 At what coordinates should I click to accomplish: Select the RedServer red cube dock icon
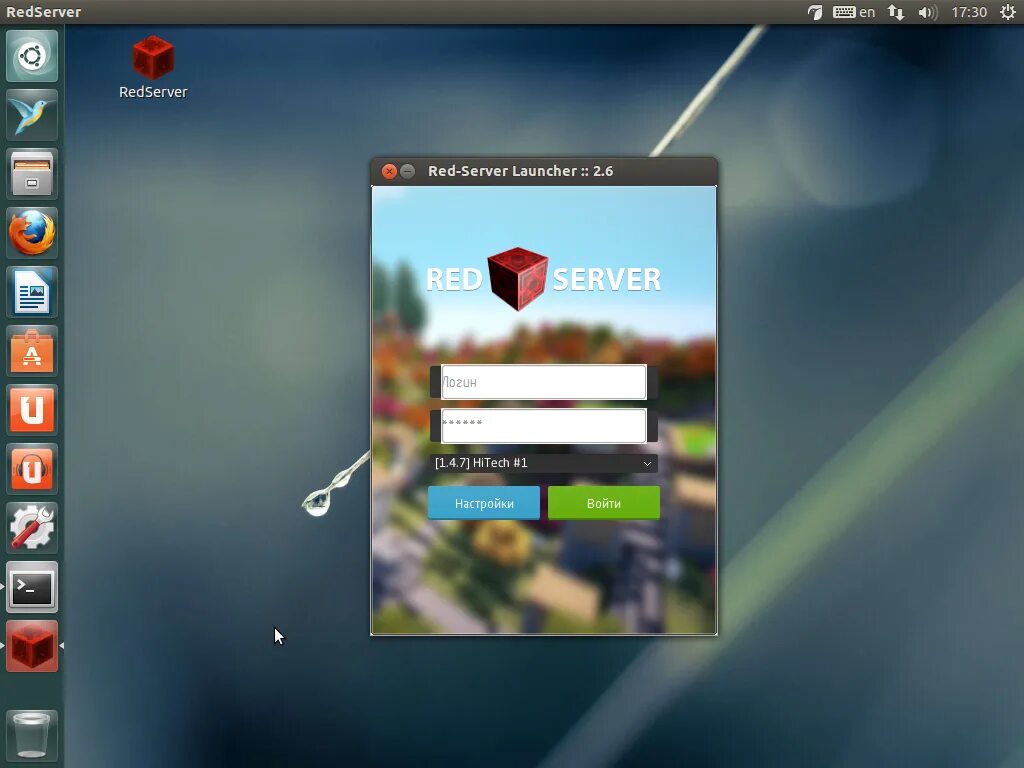click(x=32, y=646)
